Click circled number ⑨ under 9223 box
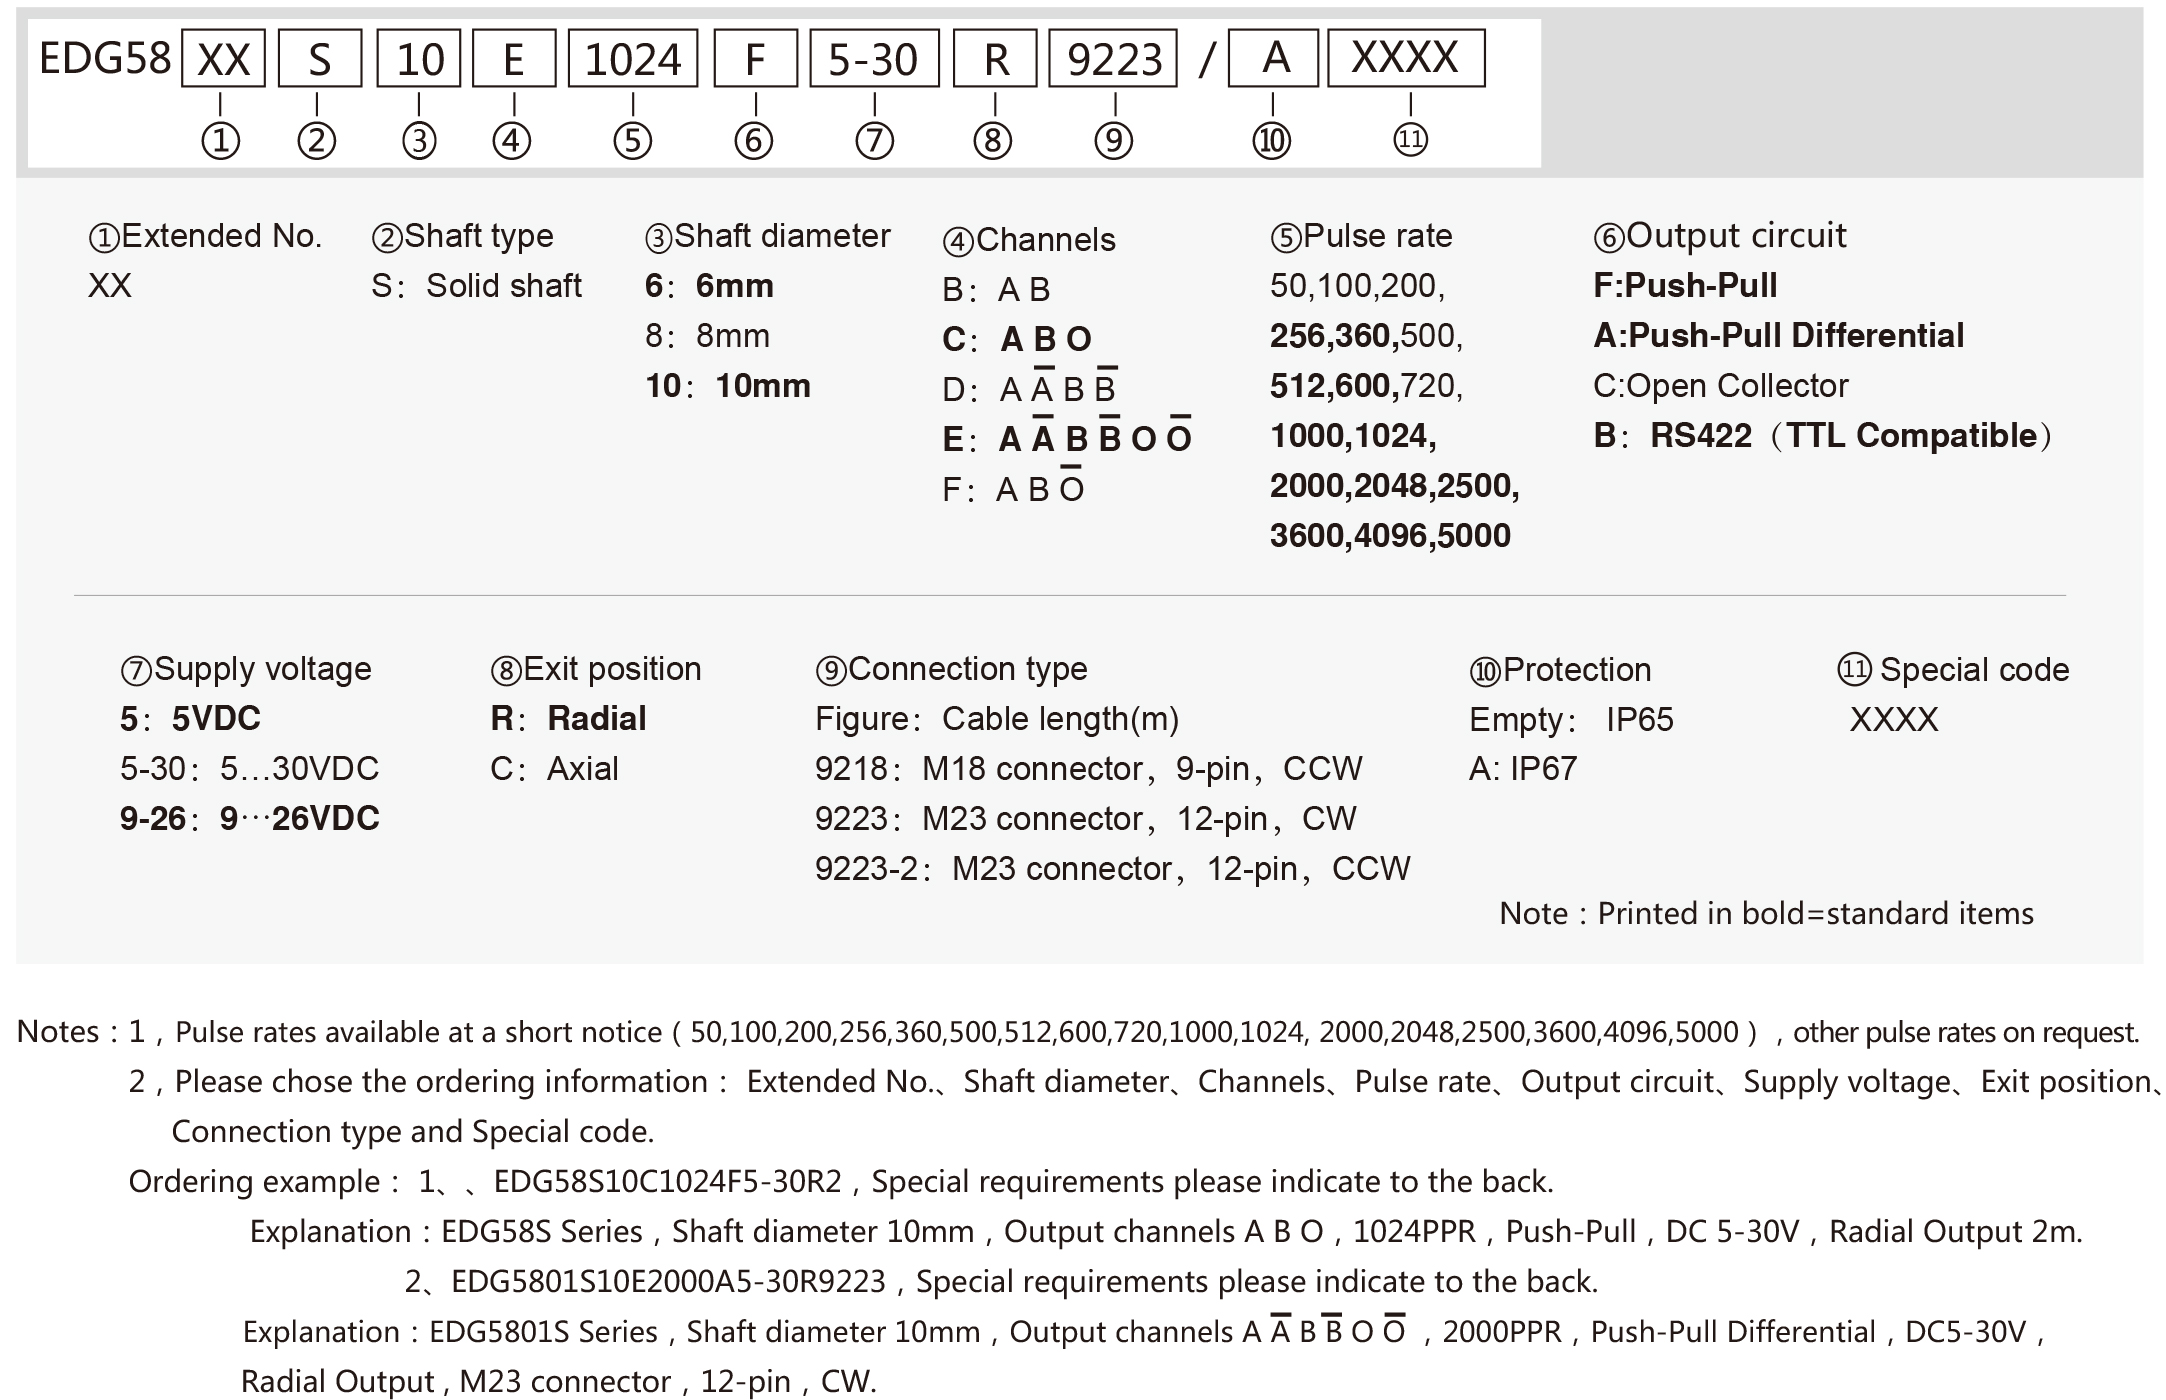2166x1400 pixels. point(1114,140)
